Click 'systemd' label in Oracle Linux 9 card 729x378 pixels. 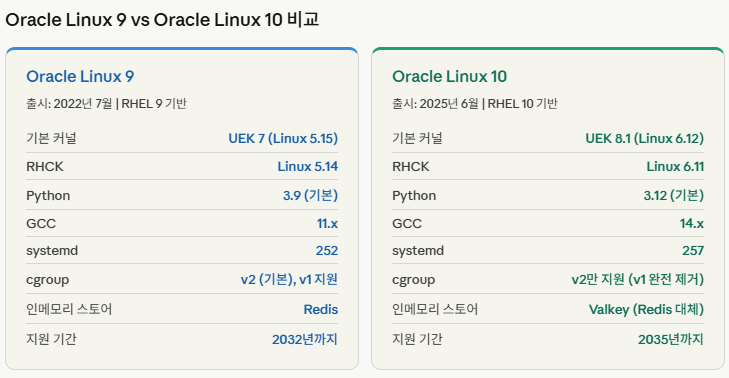click(52, 251)
